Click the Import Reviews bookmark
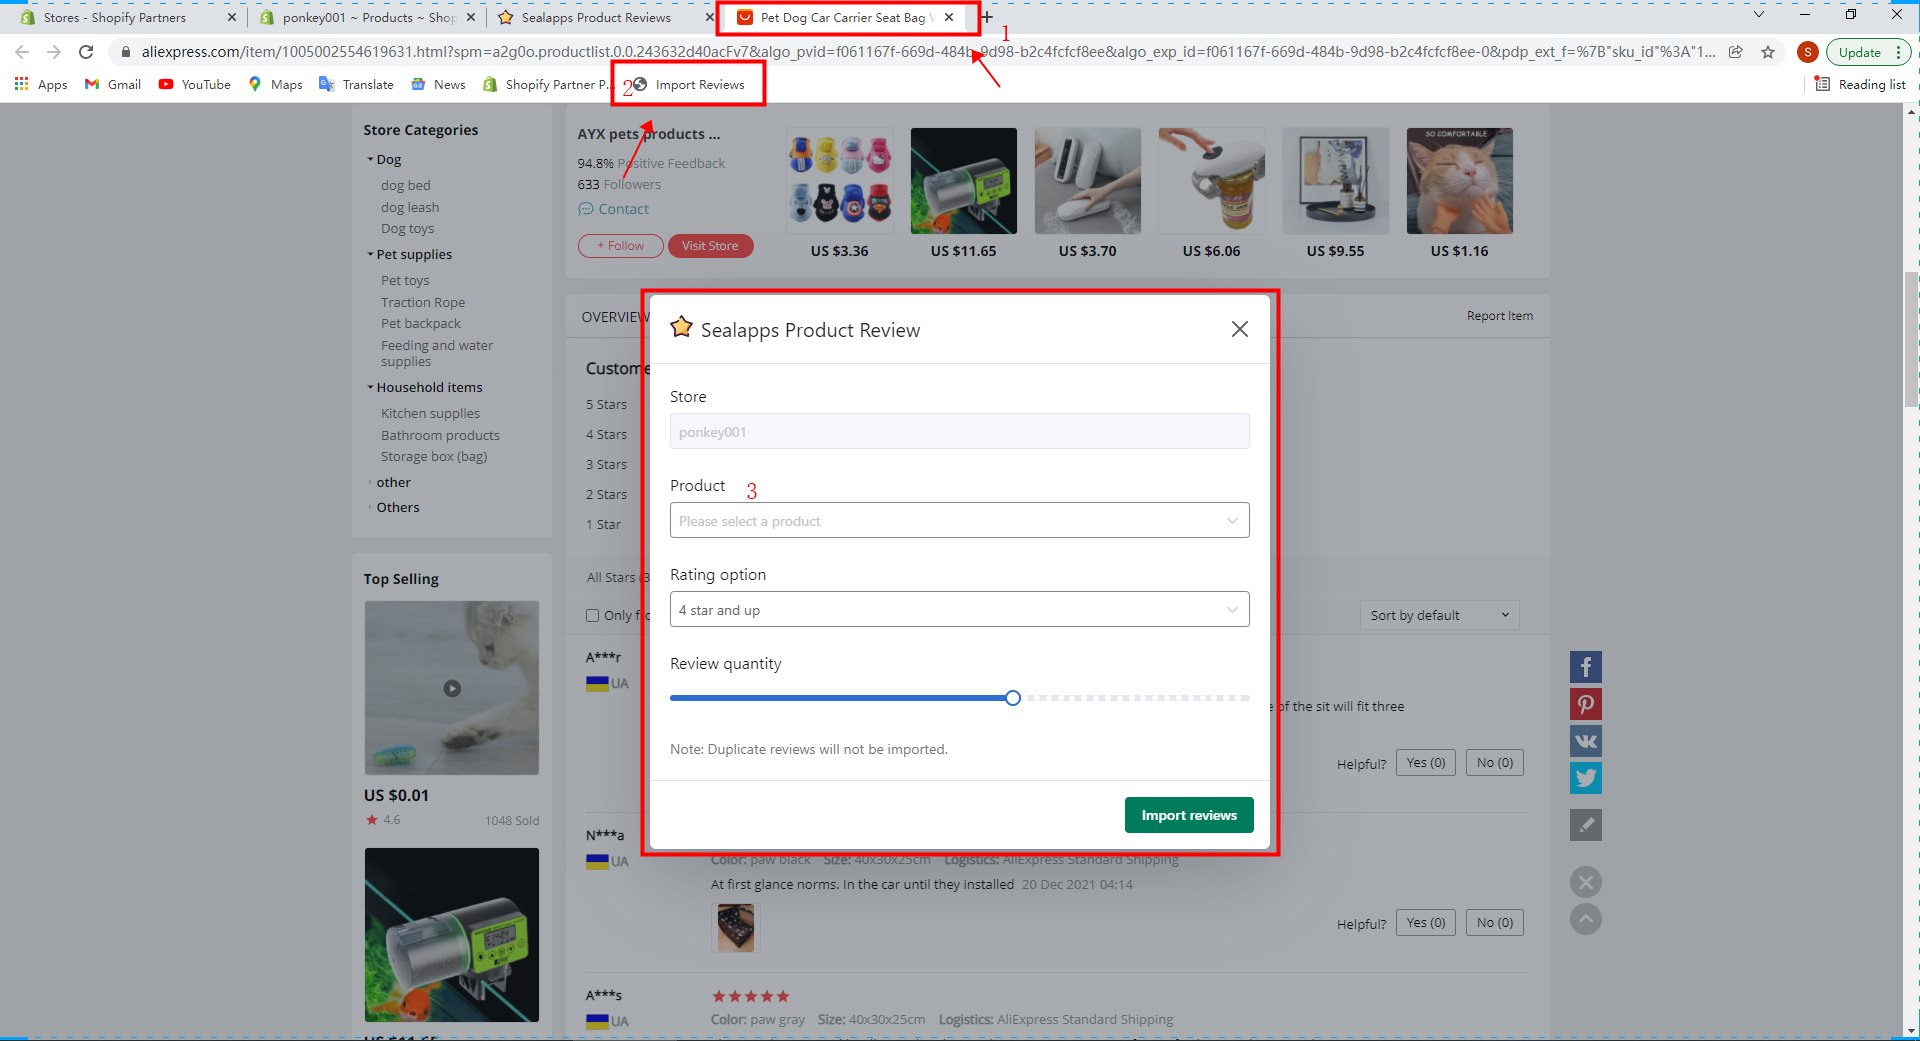 pyautogui.click(x=689, y=85)
